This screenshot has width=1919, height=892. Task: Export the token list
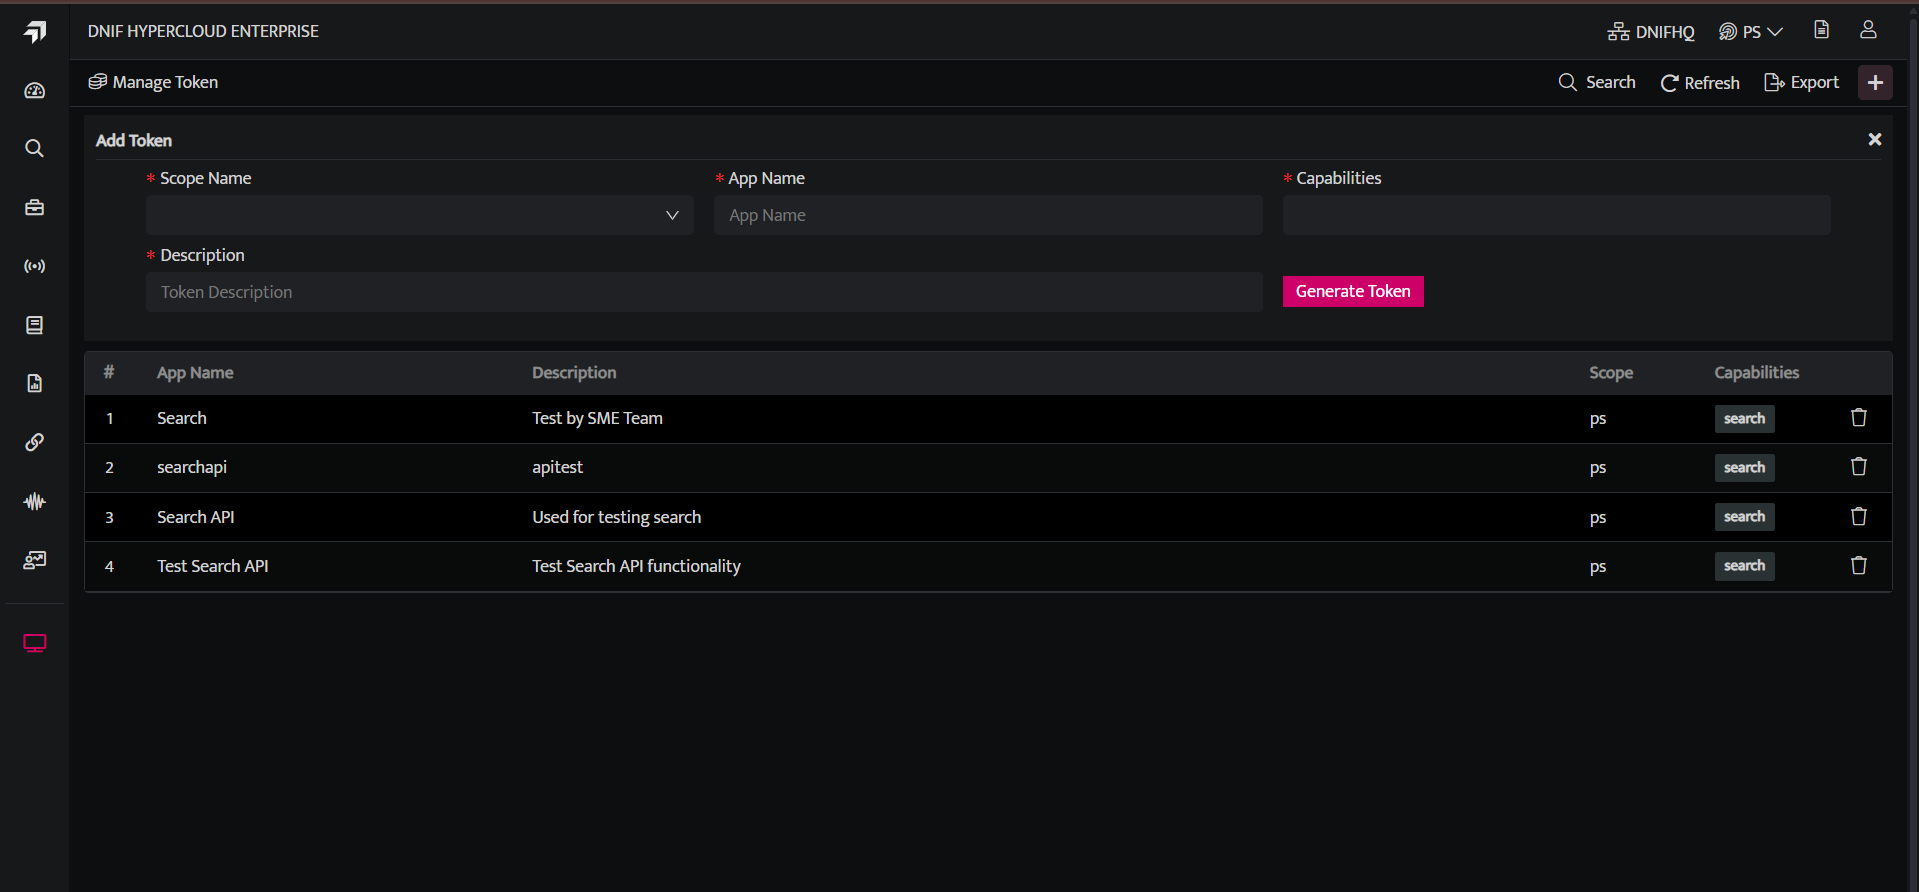click(1801, 82)
